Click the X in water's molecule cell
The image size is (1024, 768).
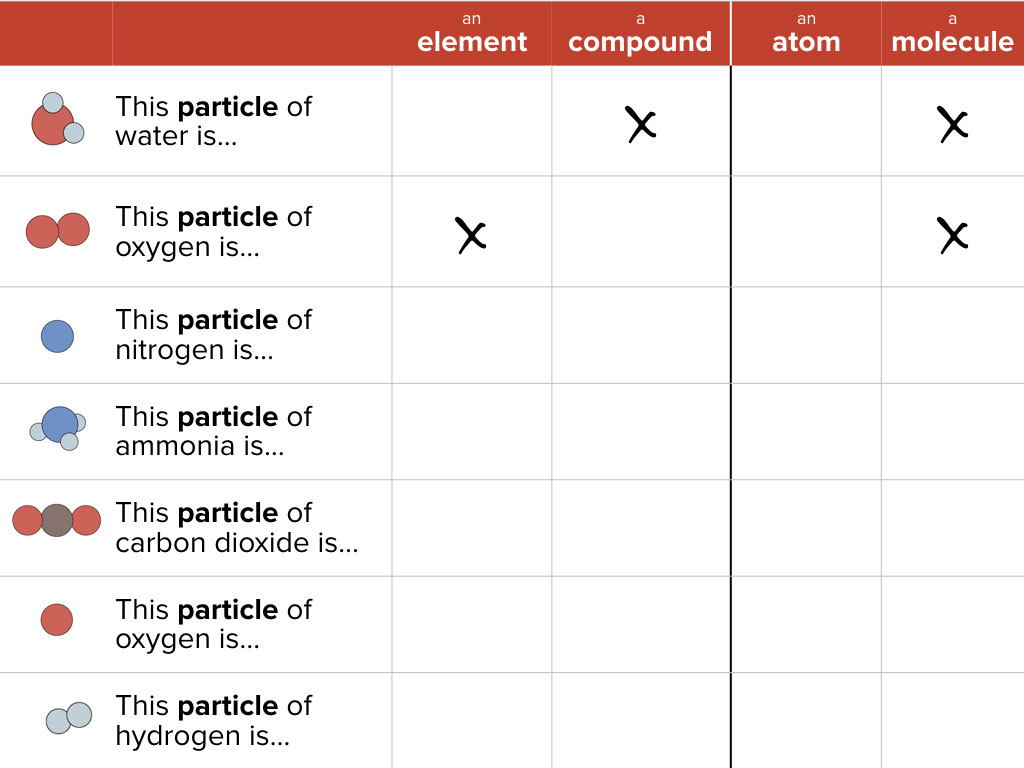click(x=953, y=124)
